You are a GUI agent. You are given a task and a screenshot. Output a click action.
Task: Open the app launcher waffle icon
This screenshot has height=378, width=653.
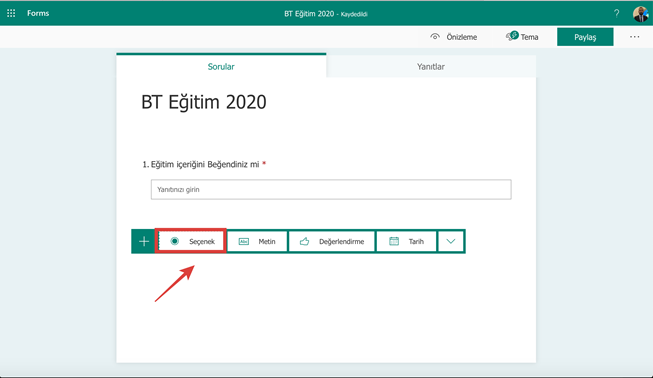pyautogui.click(x=11, y=13)
